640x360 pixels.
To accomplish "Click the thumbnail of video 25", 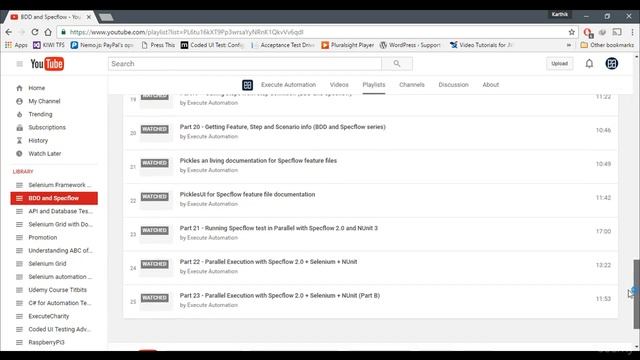I will click(156, 301).
